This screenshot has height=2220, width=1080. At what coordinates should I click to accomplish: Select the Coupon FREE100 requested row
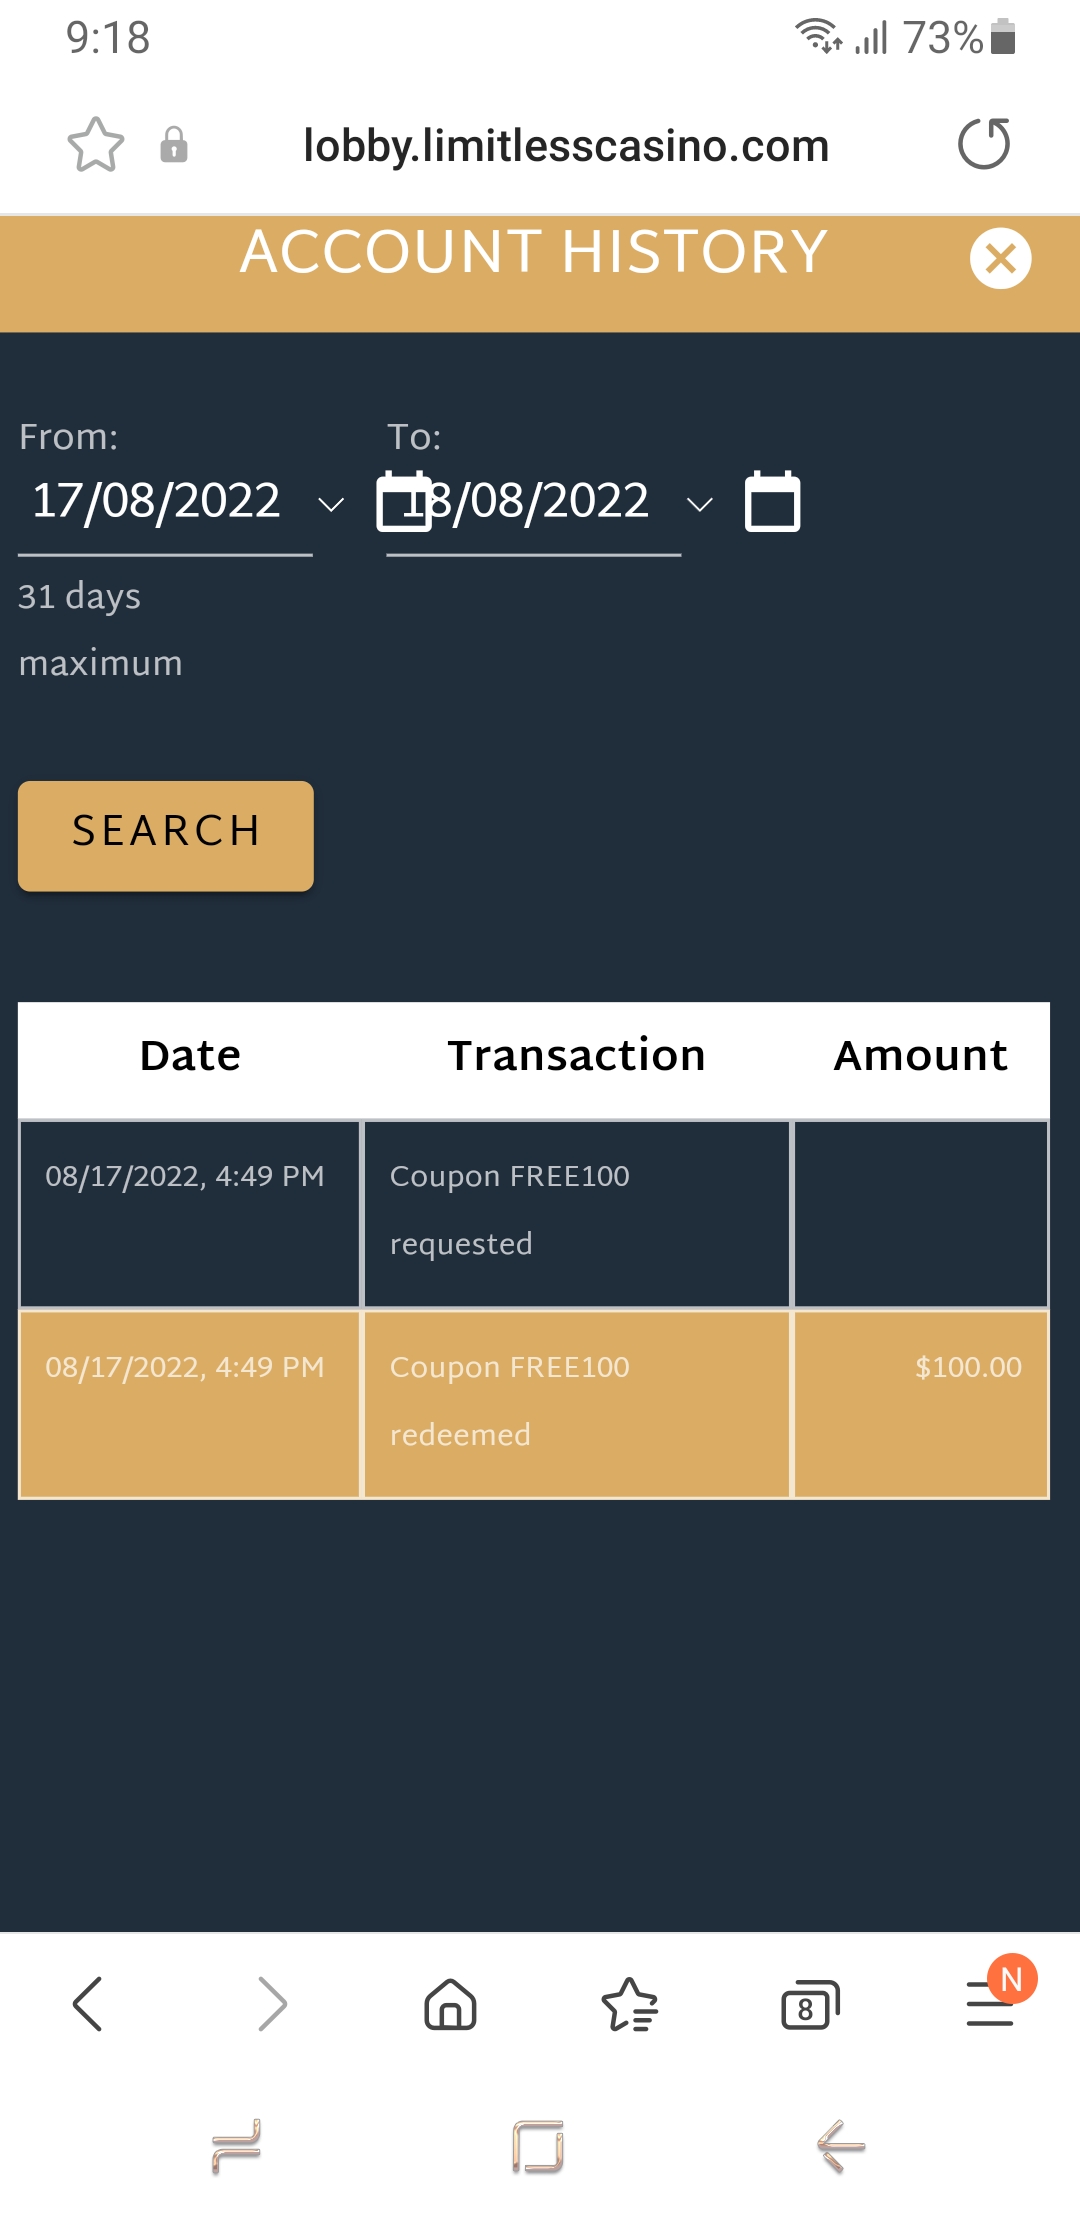click(534, 1214)
